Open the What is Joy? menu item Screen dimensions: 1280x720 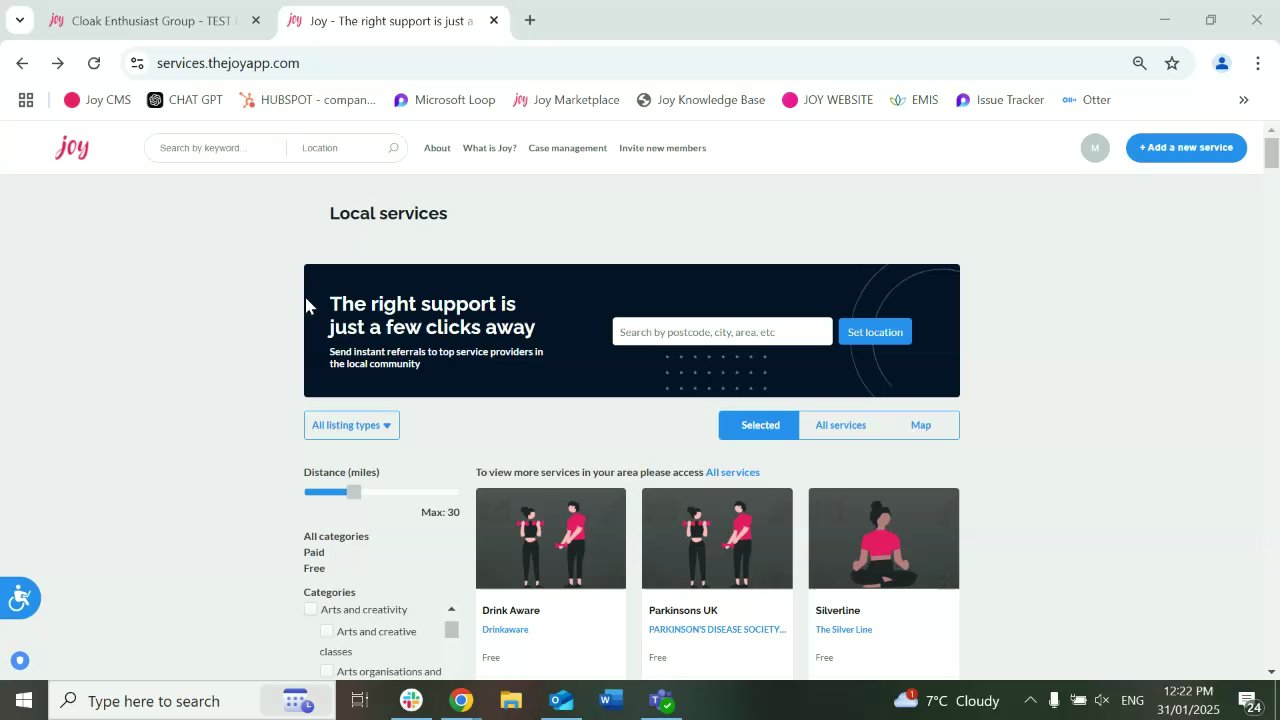pyautogui.click(x=489, y=148)
